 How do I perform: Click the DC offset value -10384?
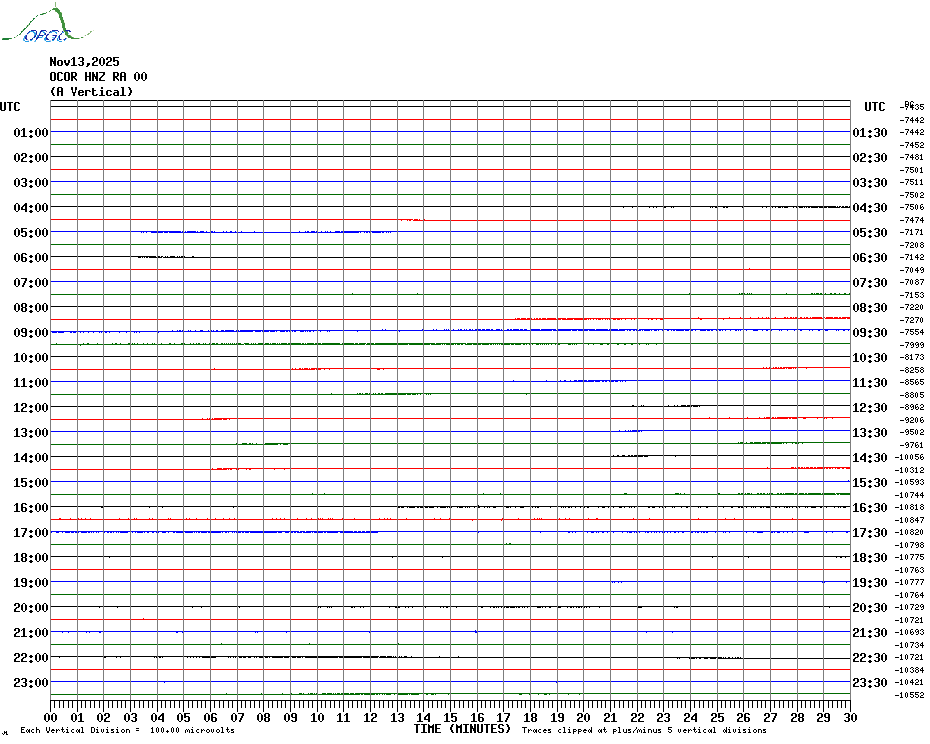(x=910, y=670)
